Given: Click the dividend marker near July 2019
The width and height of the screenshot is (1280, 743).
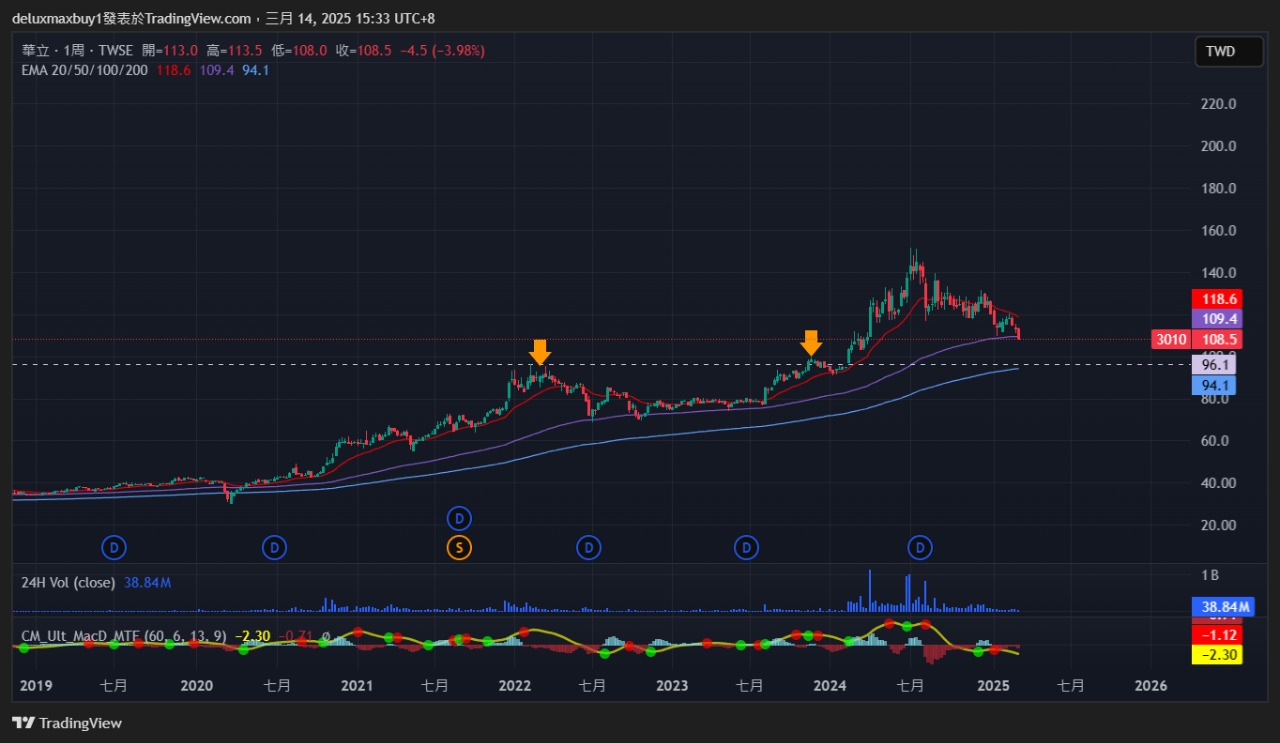Looking at the screenshot, I should tap(115, 547).
